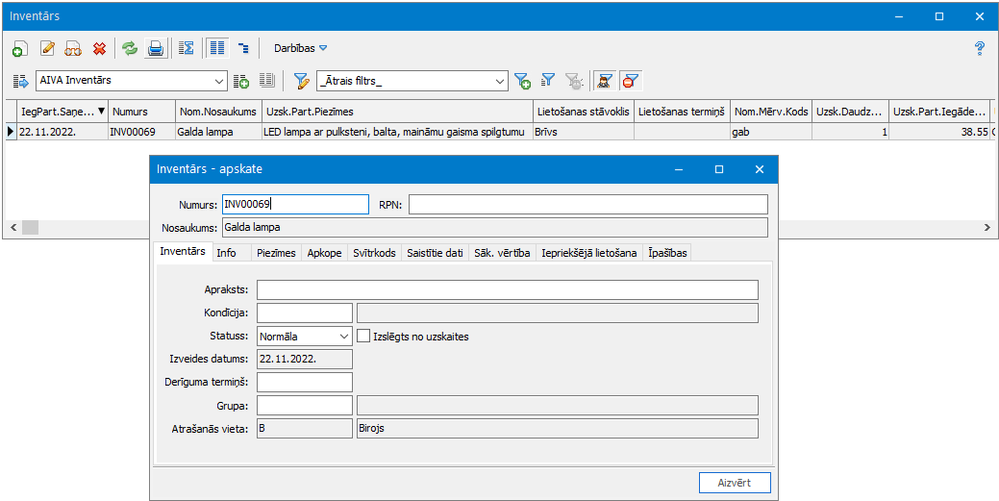The width and height of the screenshot is (999, 501).
Task: Click the edit record pencil icon
Action: (47, 48)
